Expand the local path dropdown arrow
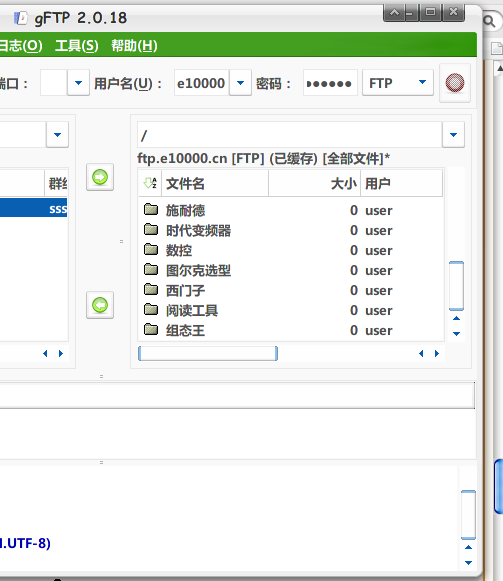The image size is (503, 581). pos(57,135)
